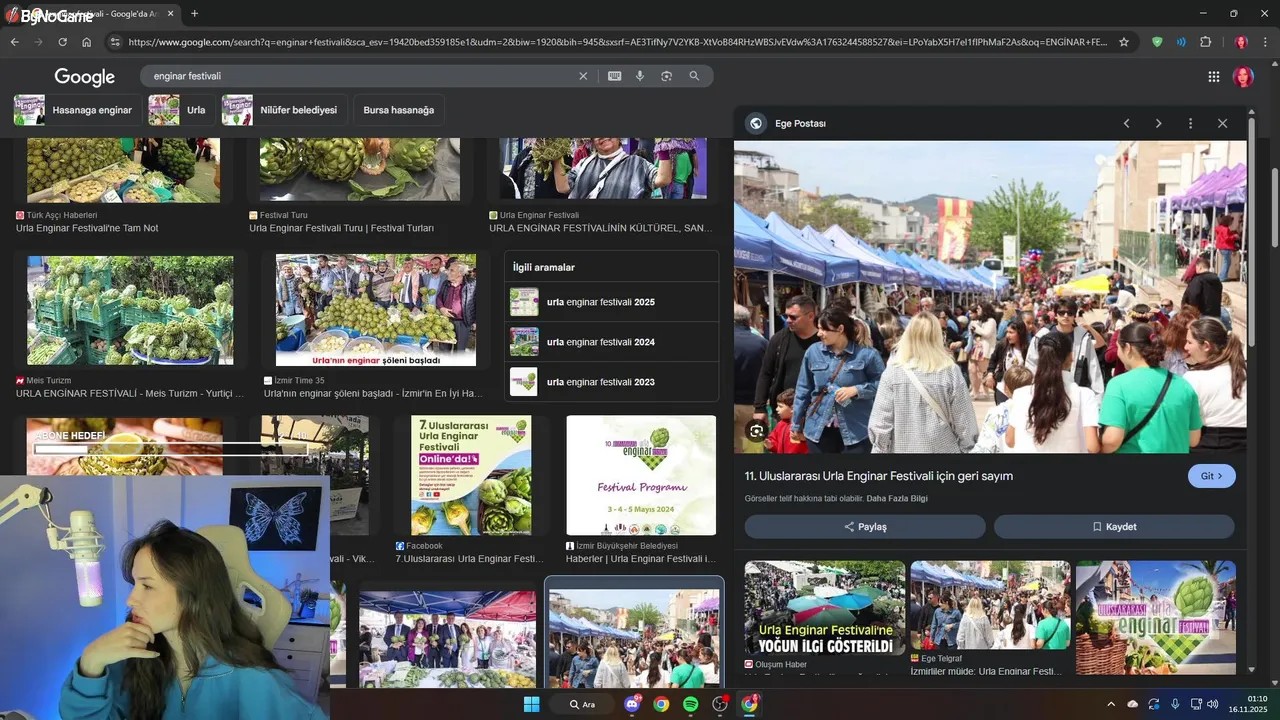The height and width of the screenshot is (720, 1280).
Task: Open site information icon in address bar
Action: click(x=115, y=42)
